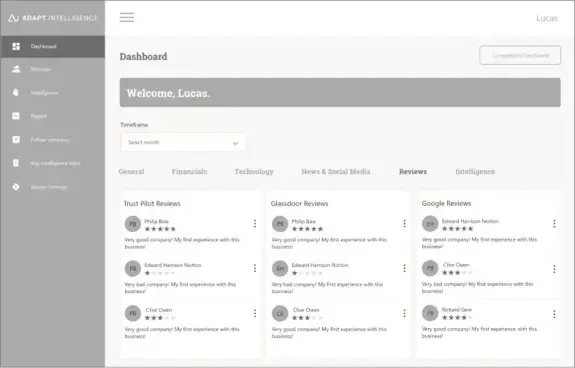Click Philip Baie's five-star rating in Glassdoor Reviews
The height and width of the screenshot is (368, 575).
307,229
